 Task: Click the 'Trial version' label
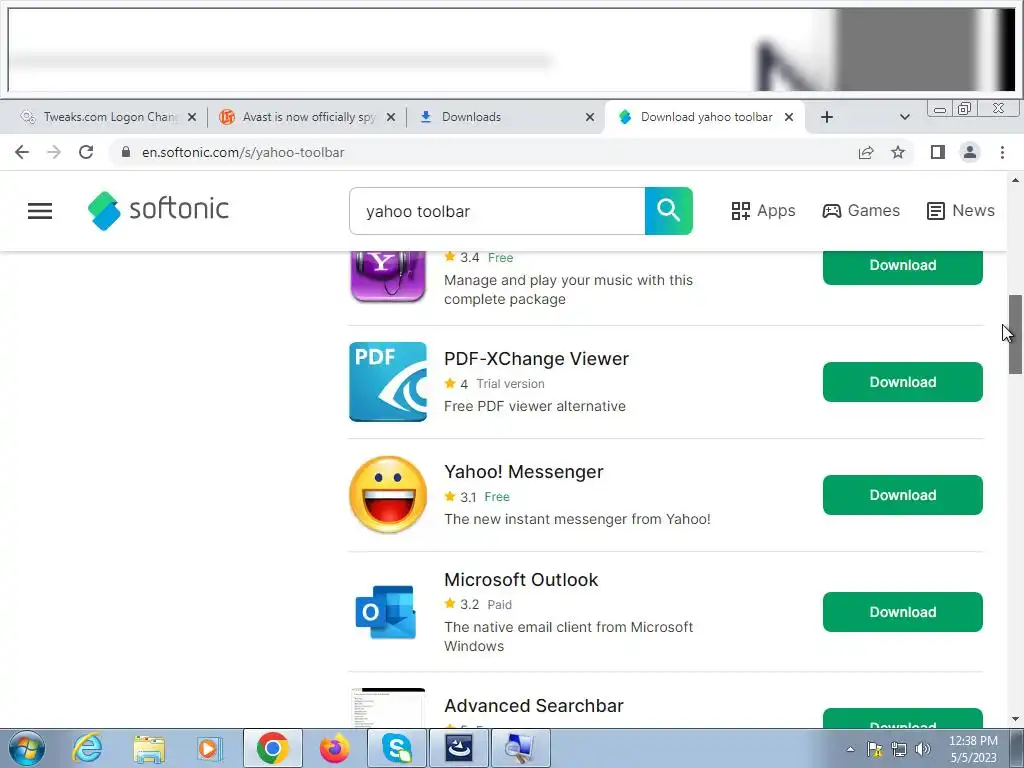tap(510, 383)
